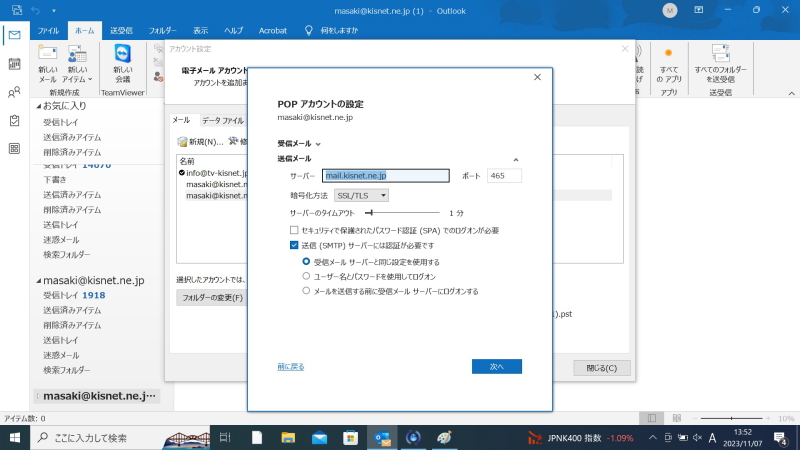
Task: Open Calendar from the left navigation bar
Action: click(14, 64)
